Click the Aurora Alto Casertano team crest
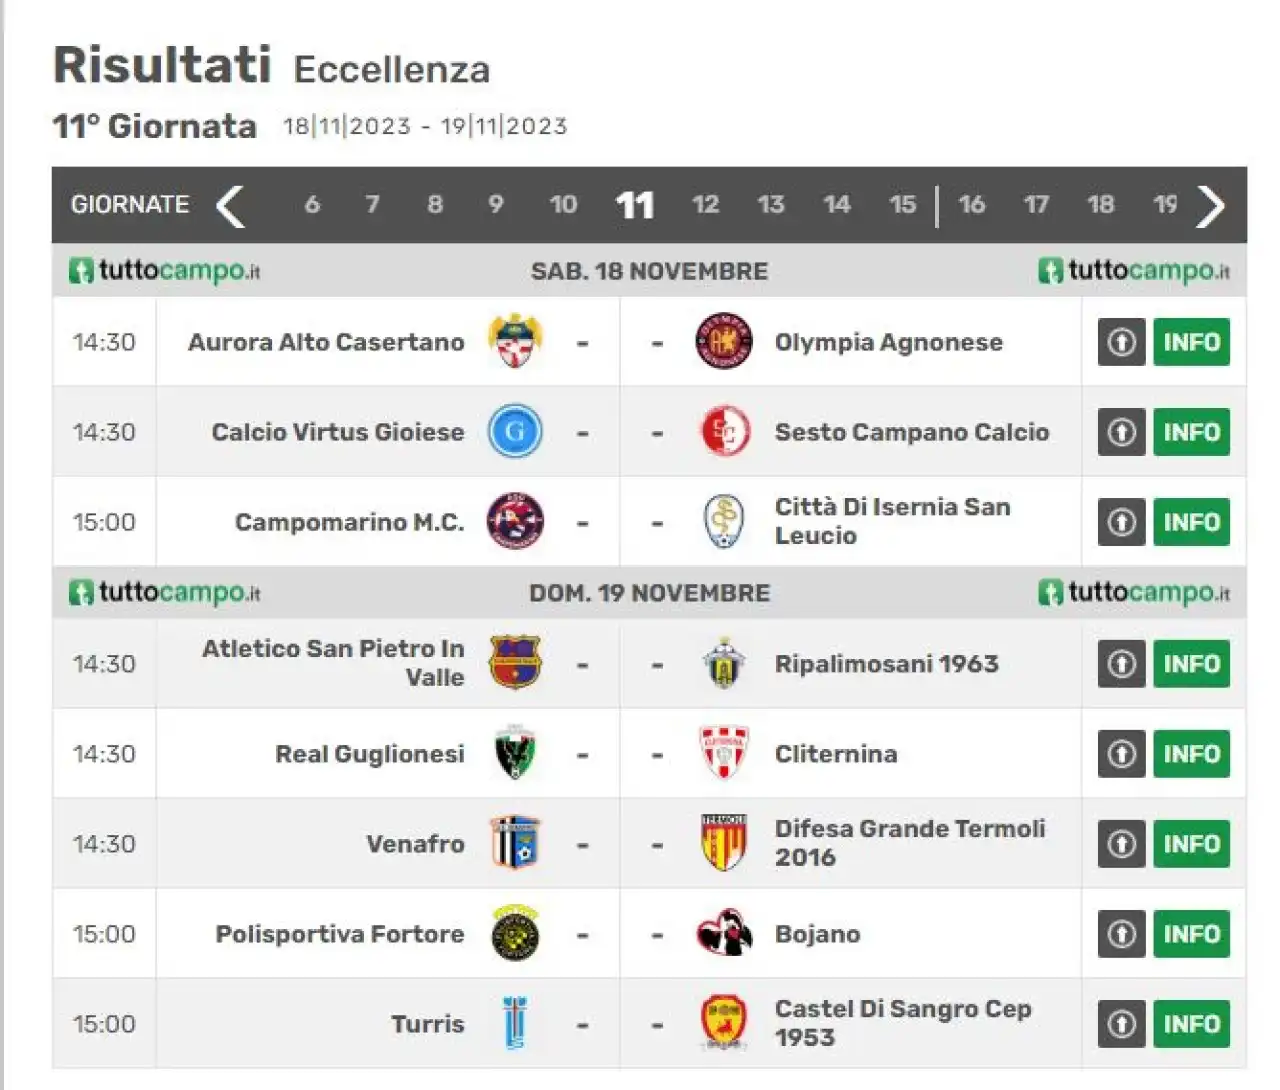 [x=515, y=341]
